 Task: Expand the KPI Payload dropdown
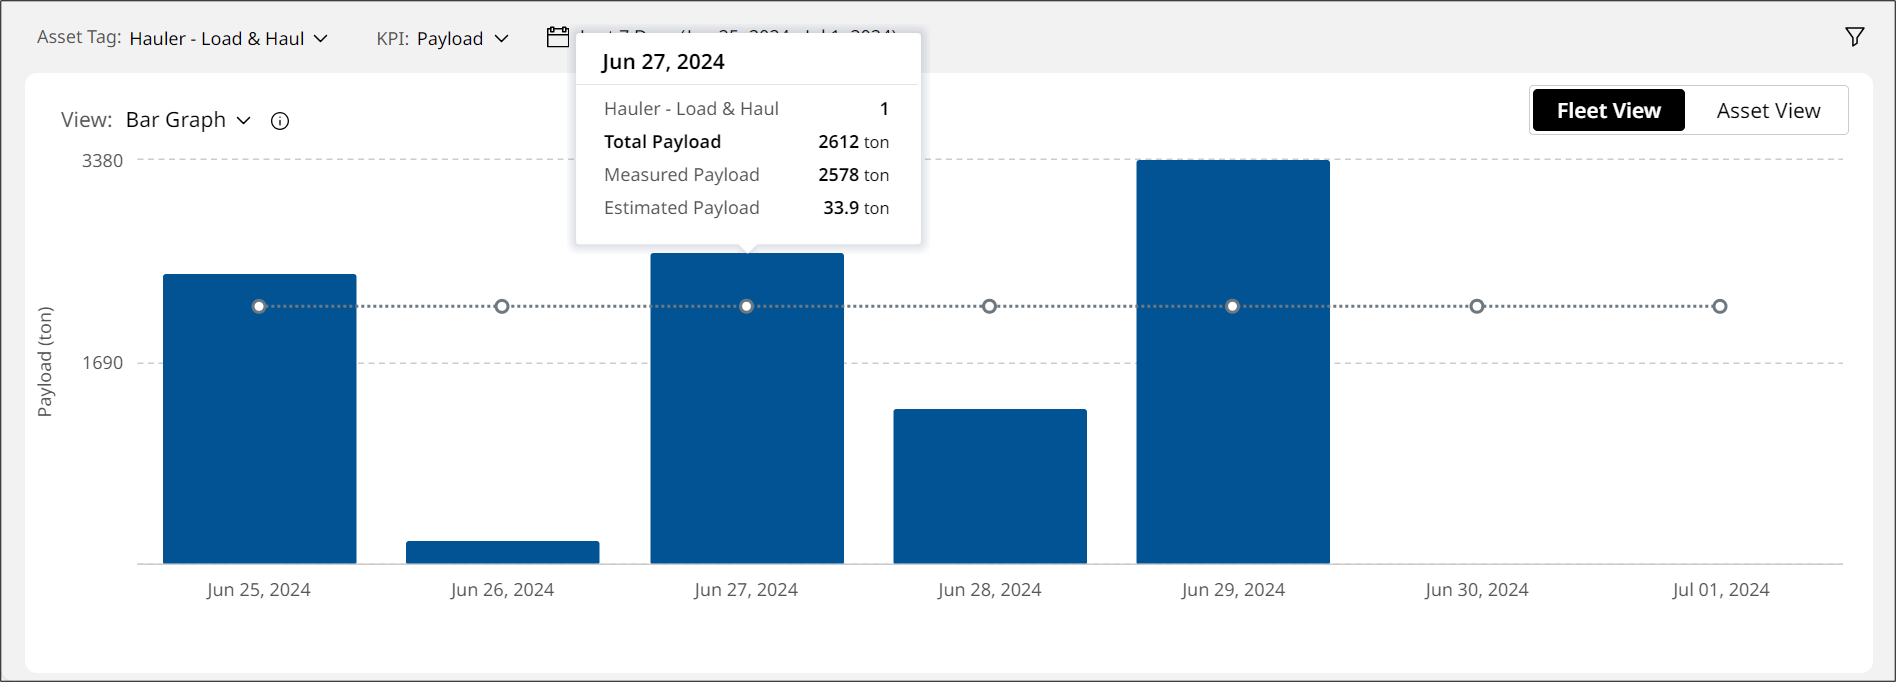pyautogui.click(x=462, y=39)
